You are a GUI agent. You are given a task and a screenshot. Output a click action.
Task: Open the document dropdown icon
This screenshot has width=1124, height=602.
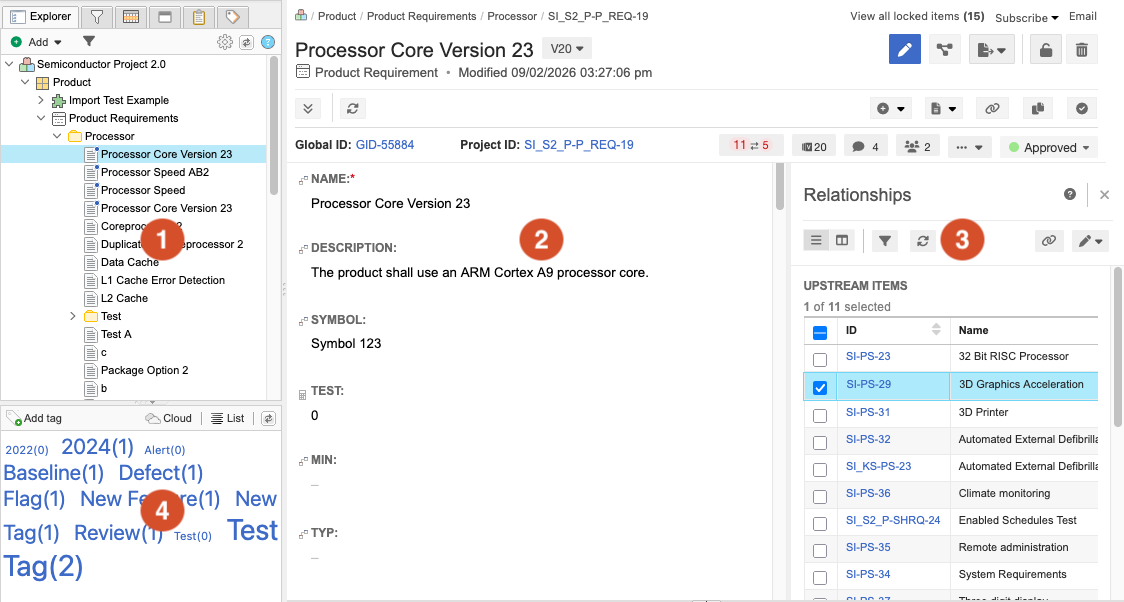[943, 108]
